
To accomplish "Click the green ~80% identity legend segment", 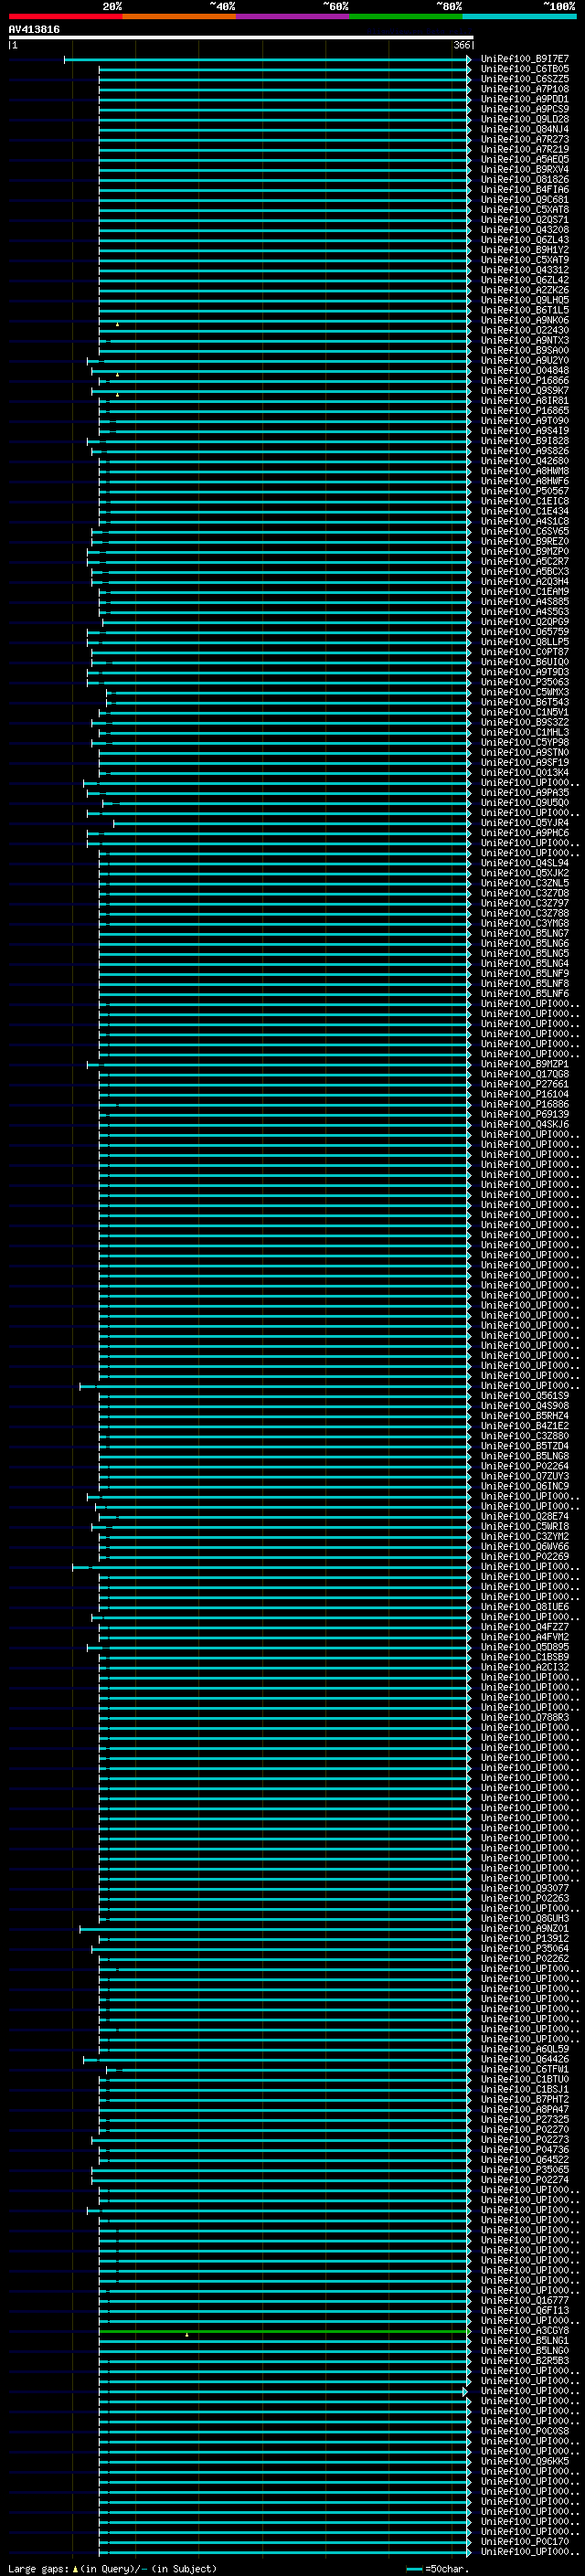I will [x=406, y=16].
